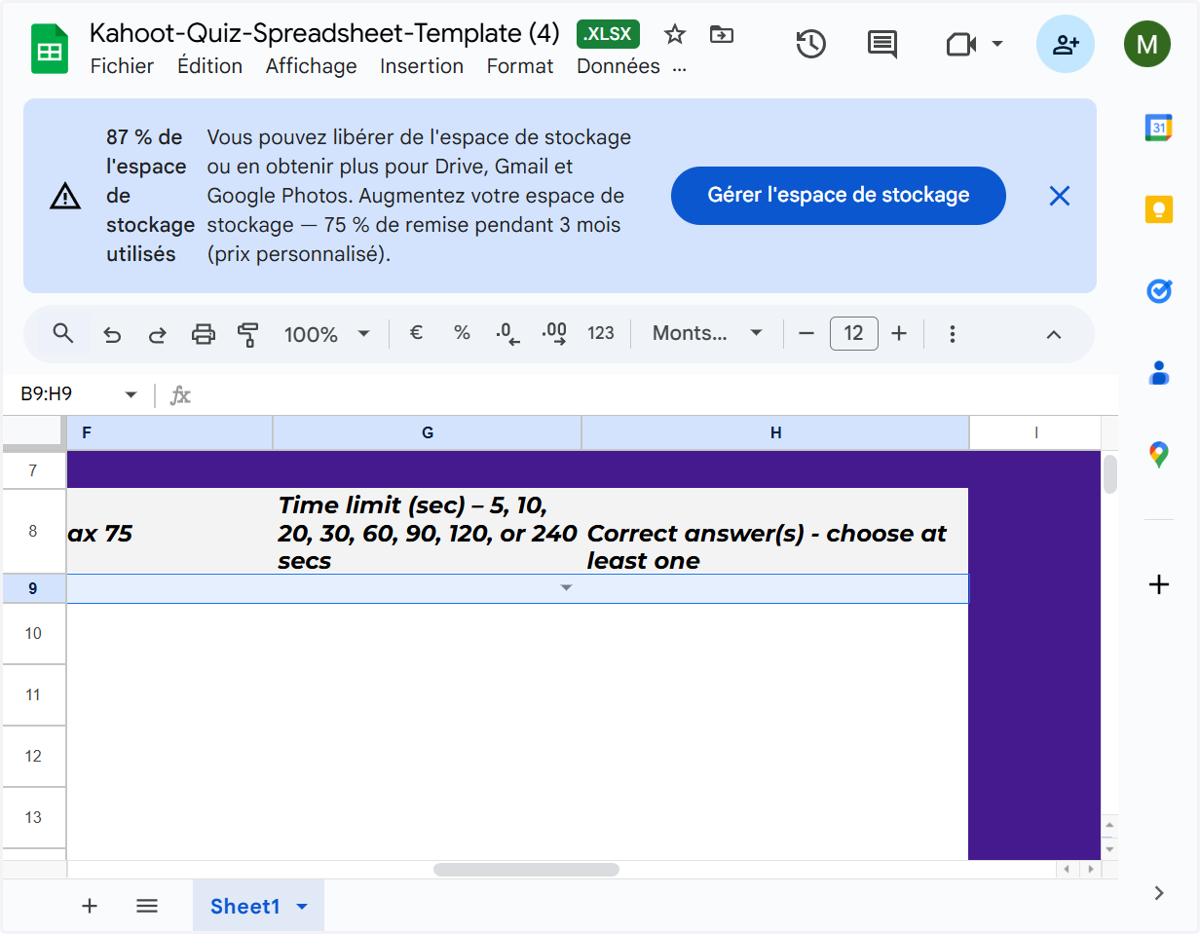The height and width of the screenshot is (934, 1200).
Task: Open Sheet1 tab options arrow
Action: coord(303,907)
